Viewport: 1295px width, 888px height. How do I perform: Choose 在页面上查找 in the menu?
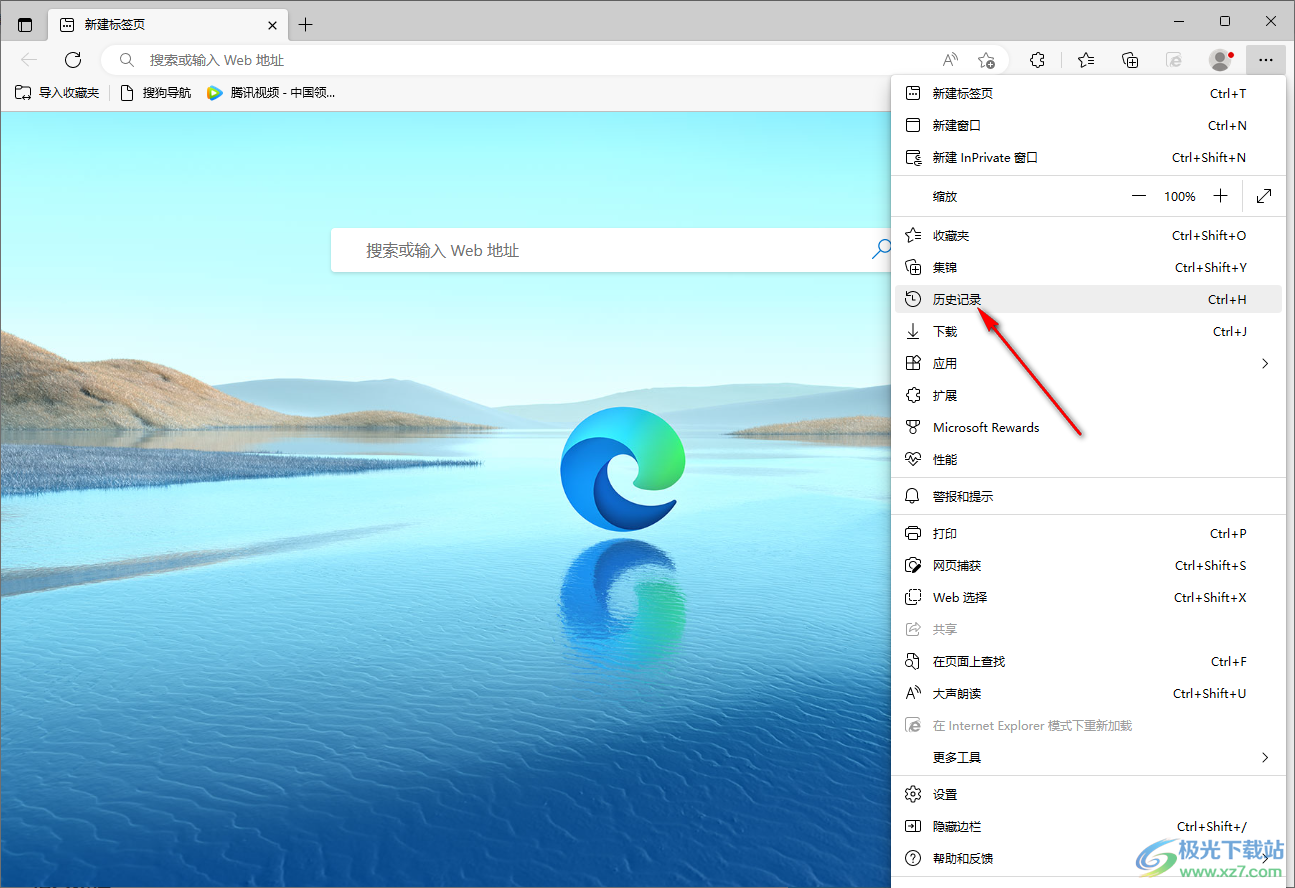click(1088, 661)
